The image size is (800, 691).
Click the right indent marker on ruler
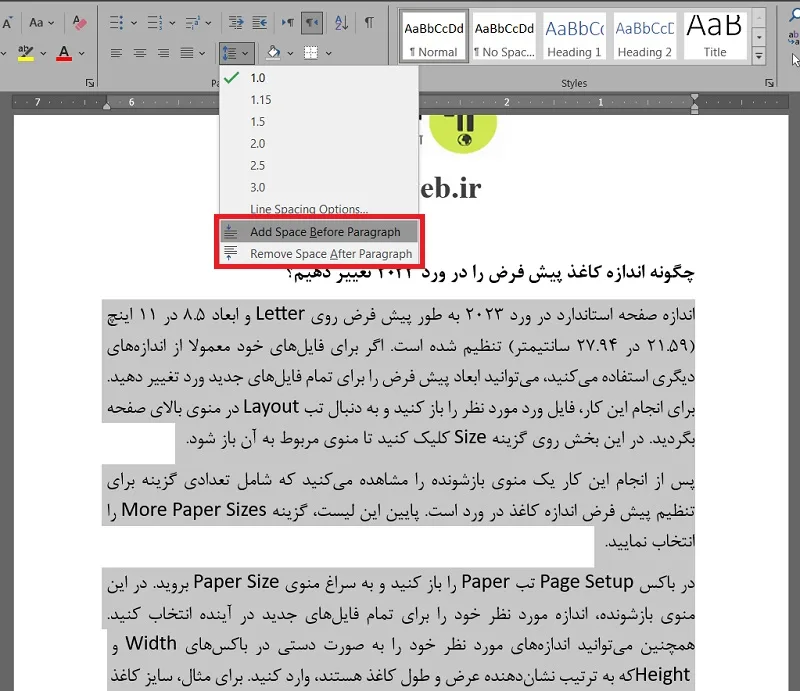[x=694, y=103]
